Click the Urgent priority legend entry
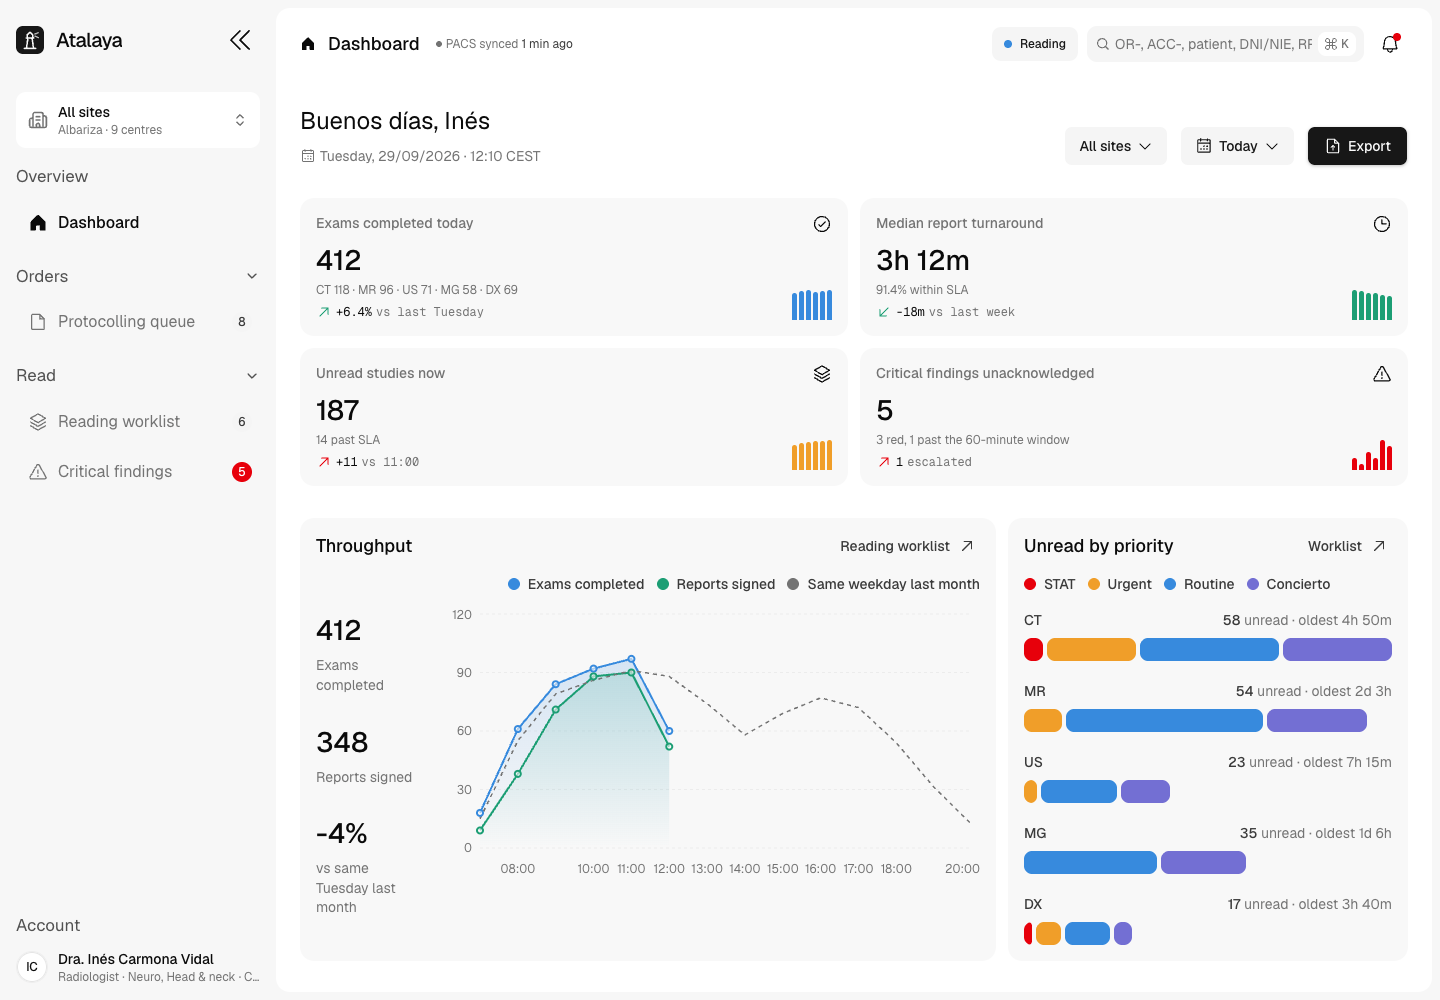The image size is (1440, 1000). pos(1120,584)
